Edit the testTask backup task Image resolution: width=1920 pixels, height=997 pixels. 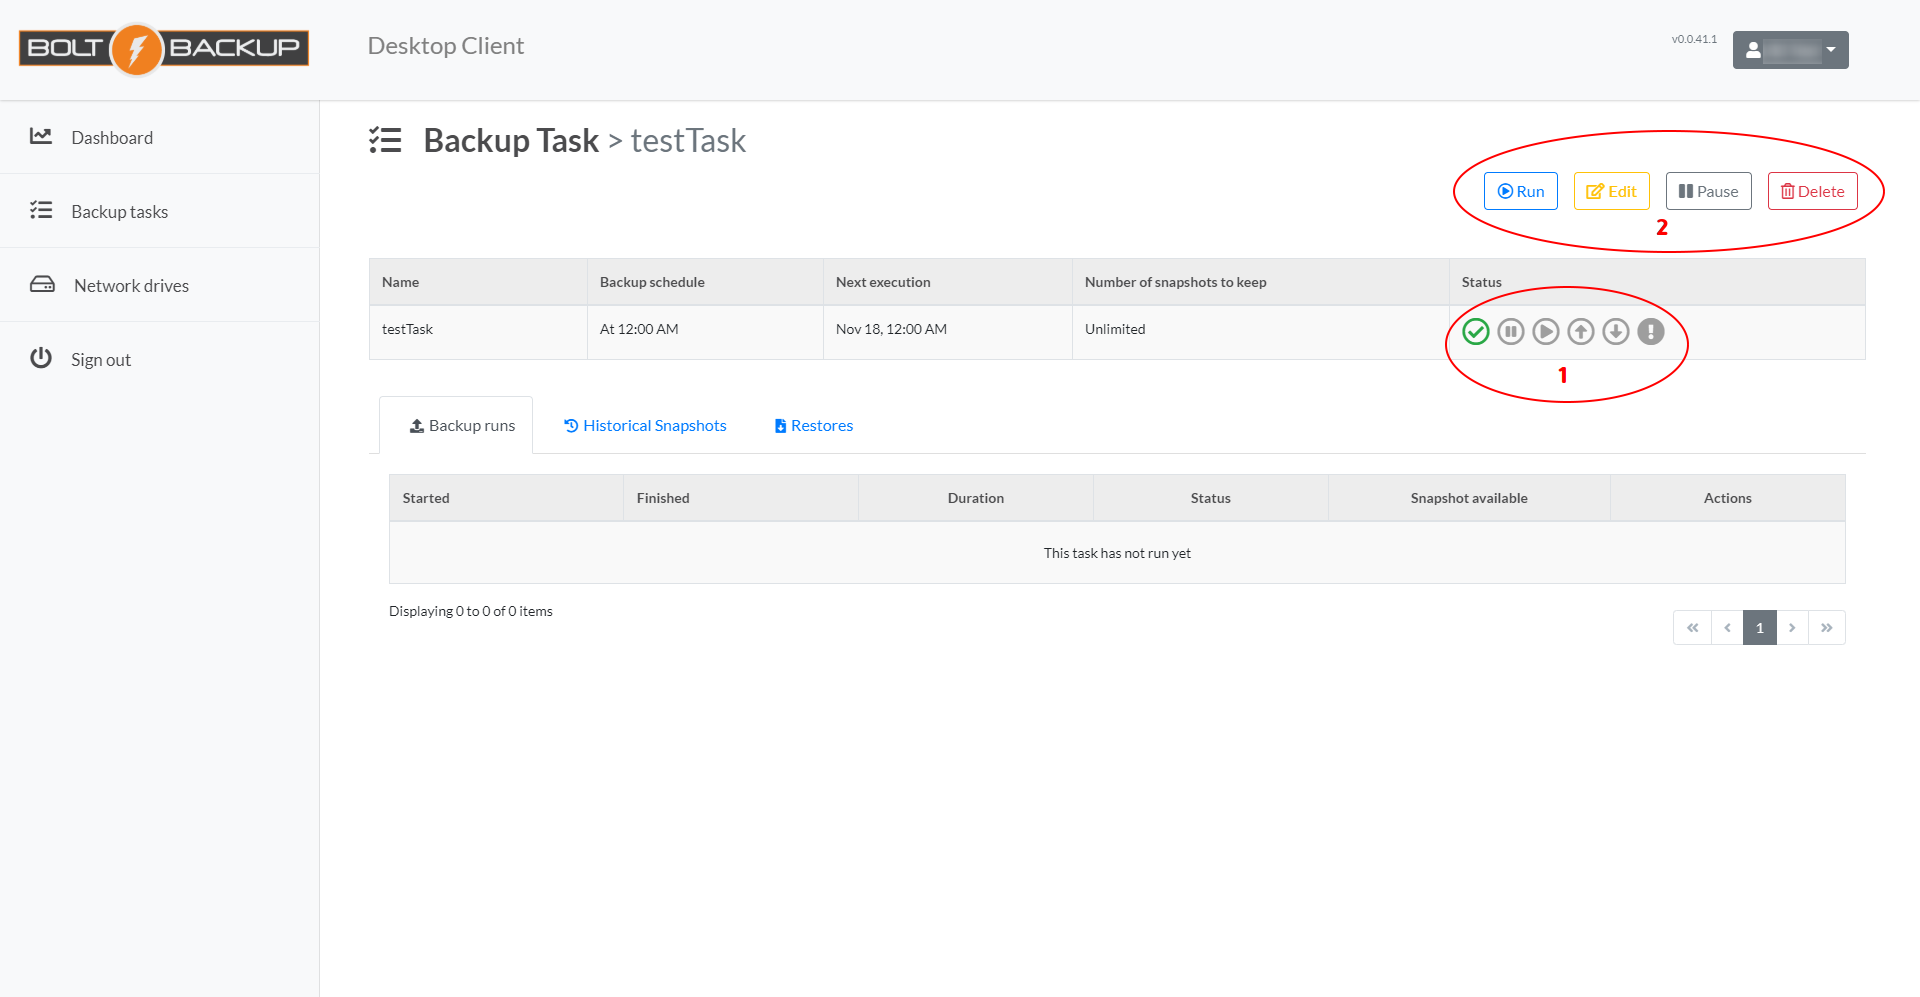[x=1611, y=191]
